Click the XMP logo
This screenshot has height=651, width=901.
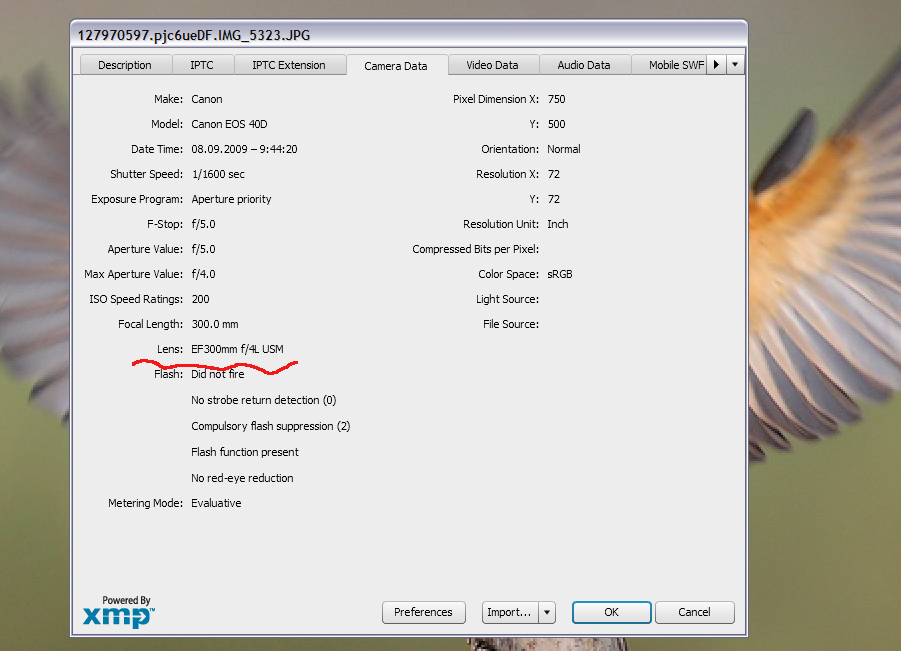118,612
